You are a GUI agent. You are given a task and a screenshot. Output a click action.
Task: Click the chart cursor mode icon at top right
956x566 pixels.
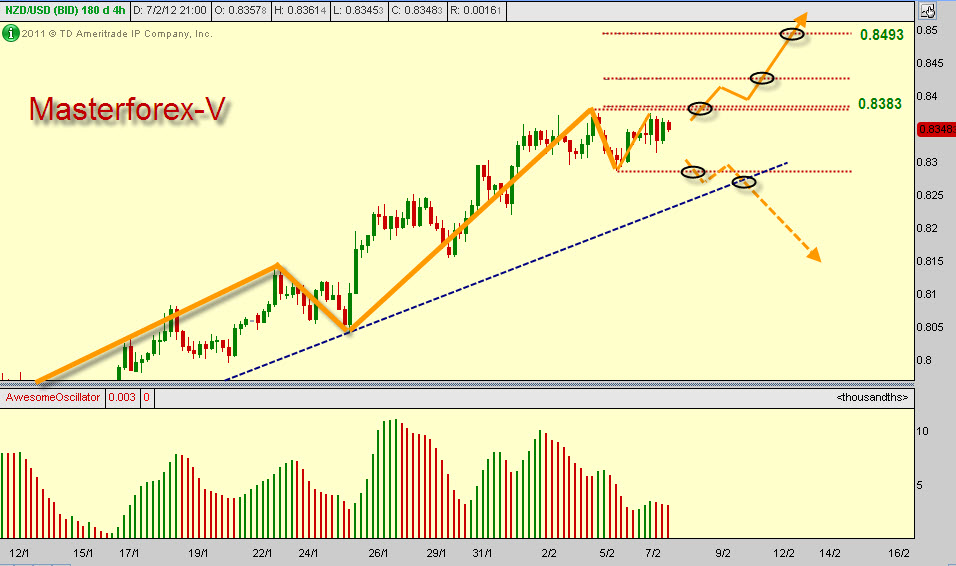[927, 12]
